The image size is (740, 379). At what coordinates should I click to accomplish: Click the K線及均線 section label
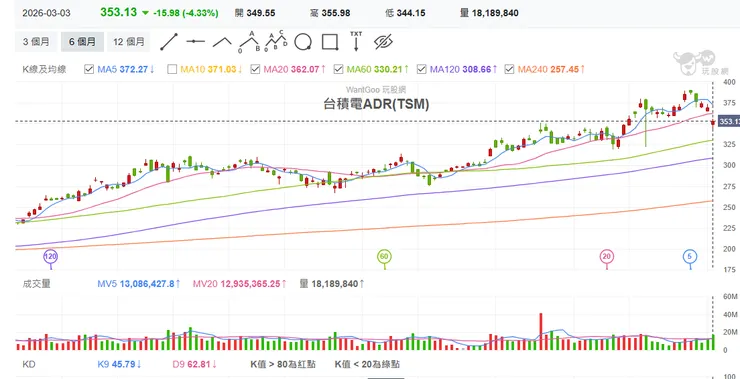44,69
